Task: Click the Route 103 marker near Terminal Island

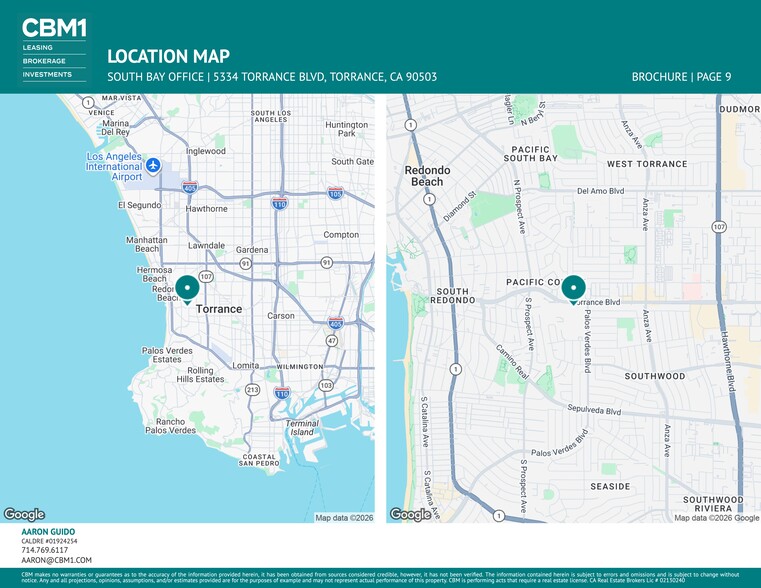Action: coord(325,385)
